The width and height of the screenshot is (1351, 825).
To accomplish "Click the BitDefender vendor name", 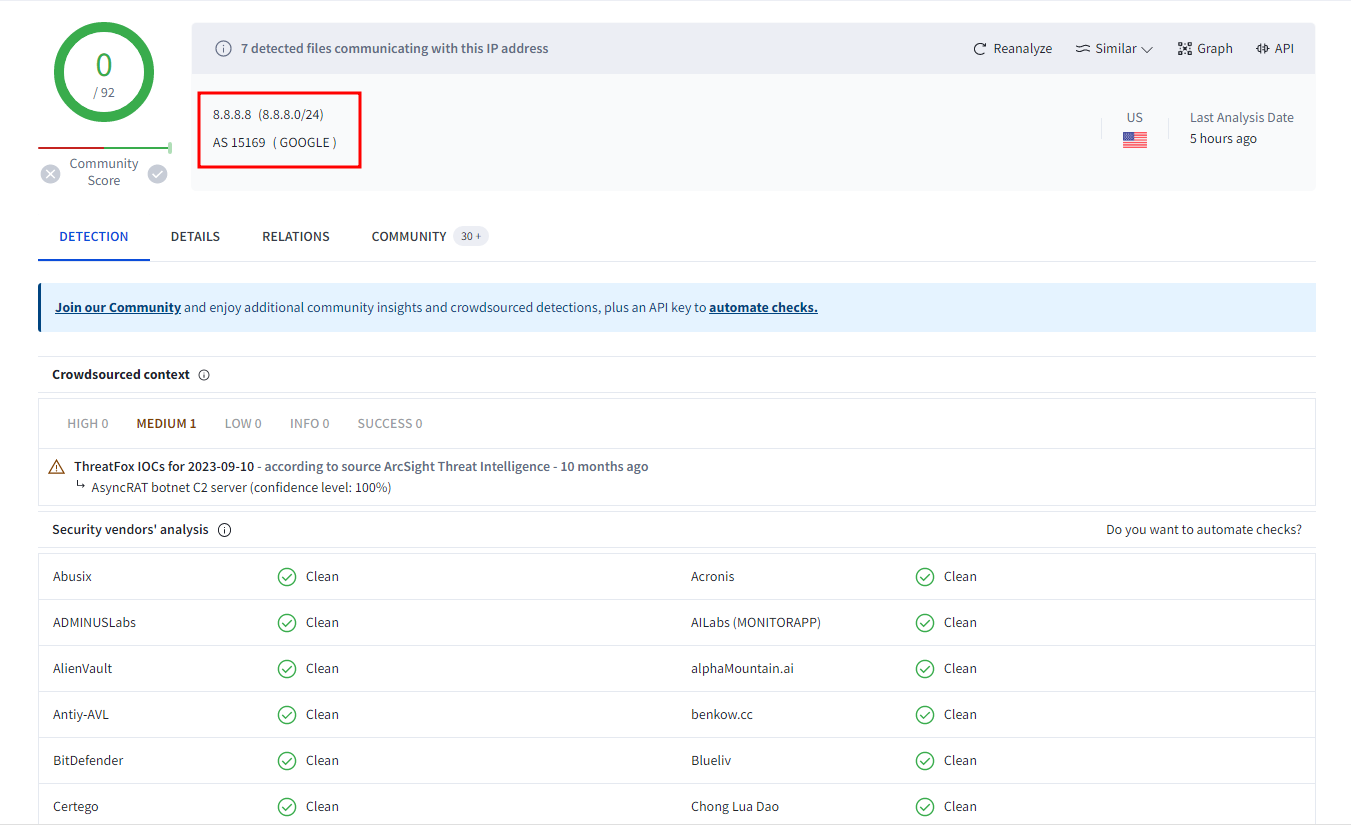I will tap(88, 760).
